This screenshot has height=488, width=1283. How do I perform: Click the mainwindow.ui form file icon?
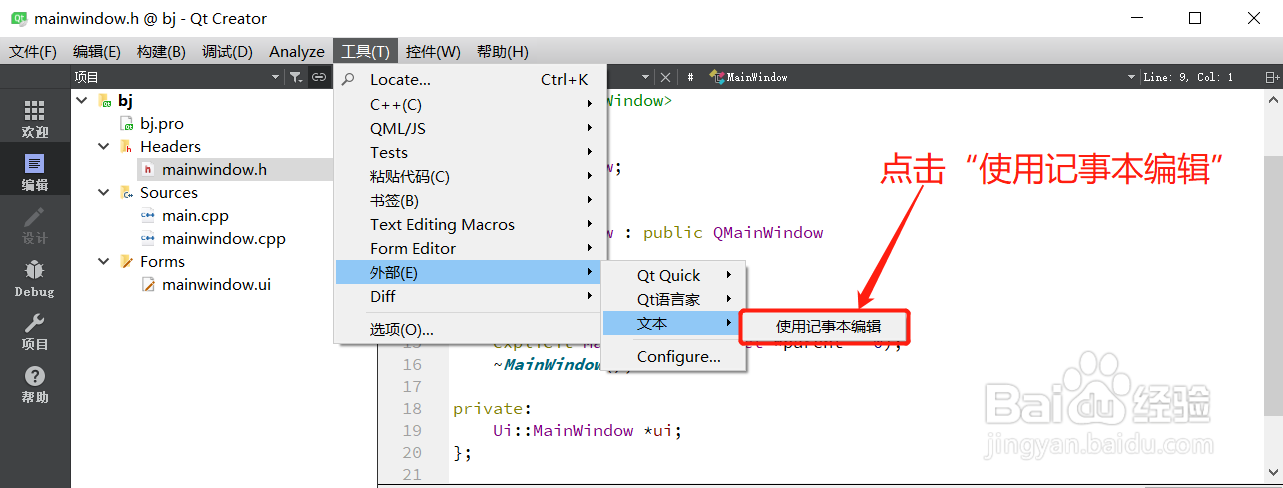click(x=148, y=285)
